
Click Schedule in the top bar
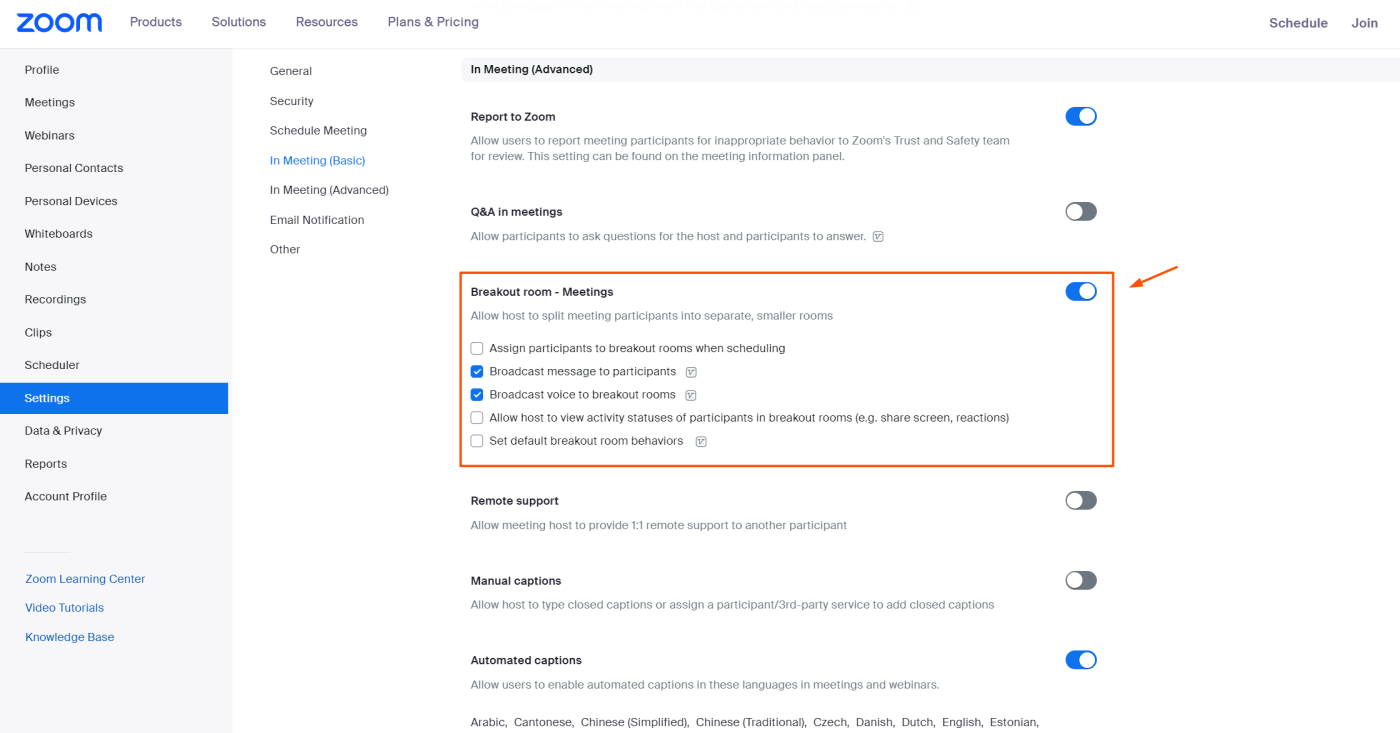click(x=1298, y=23)
